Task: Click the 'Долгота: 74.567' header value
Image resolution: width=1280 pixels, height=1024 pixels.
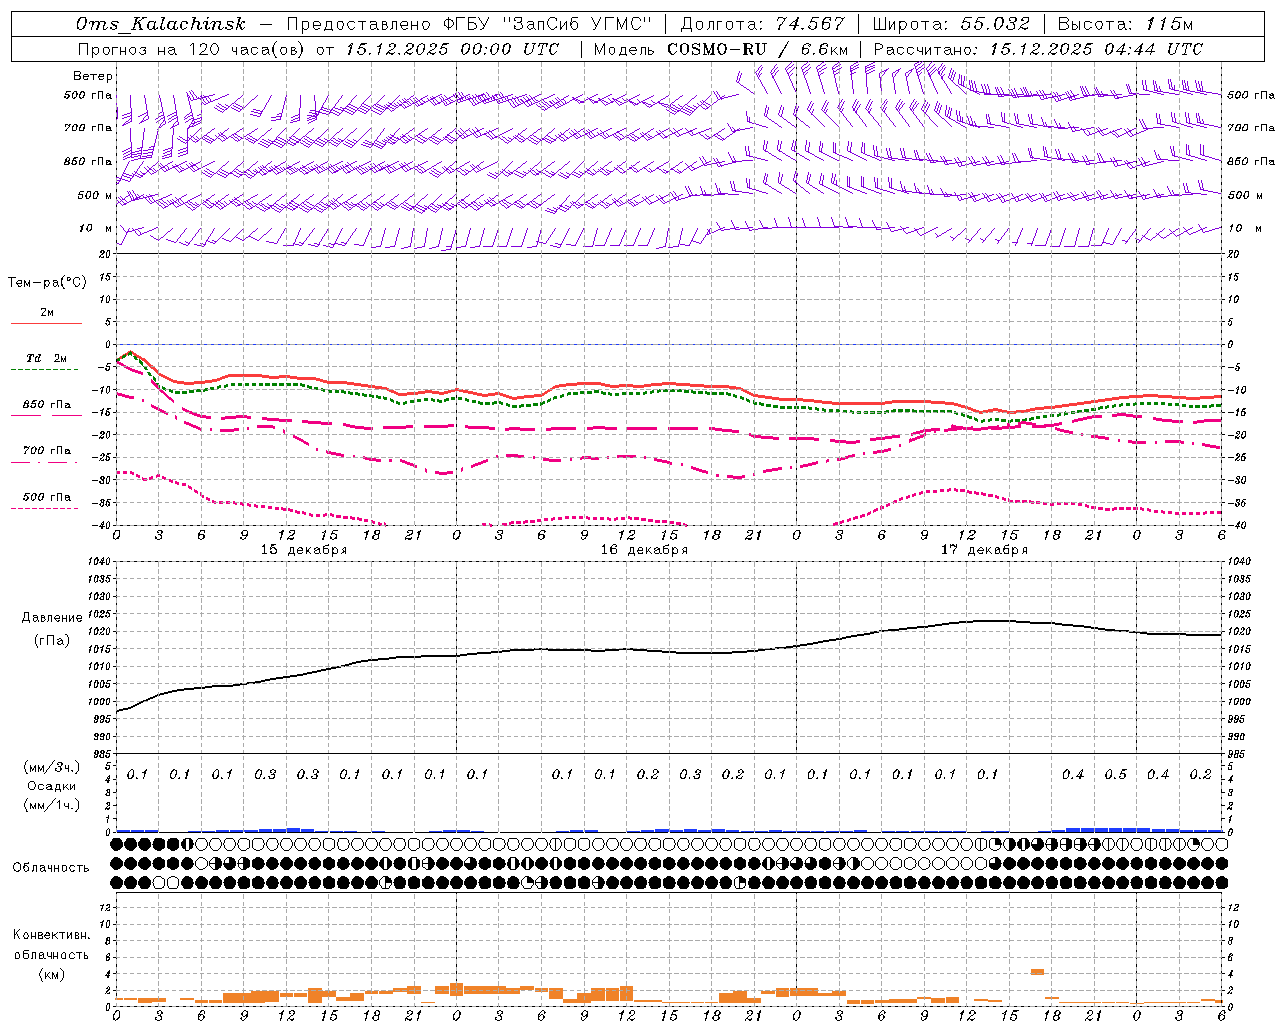Action: coord(763,24)
